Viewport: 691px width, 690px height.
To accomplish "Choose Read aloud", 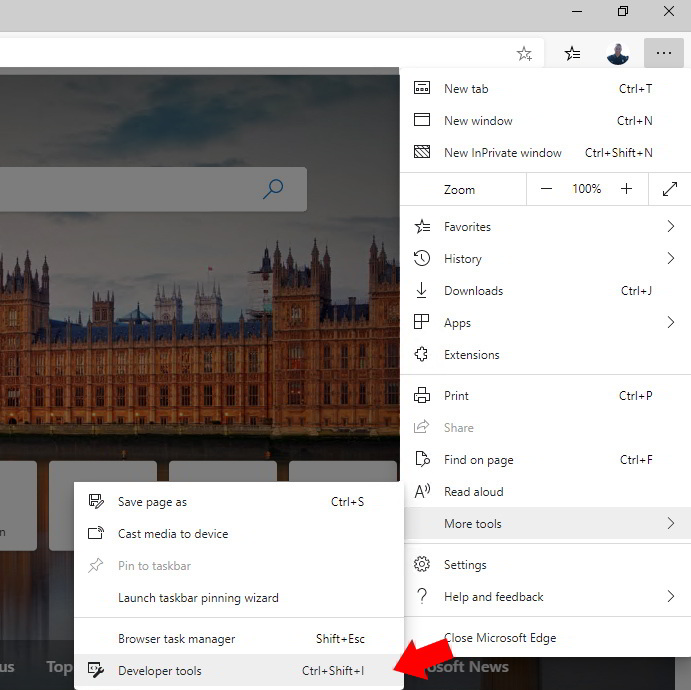I will coord(545,491).
